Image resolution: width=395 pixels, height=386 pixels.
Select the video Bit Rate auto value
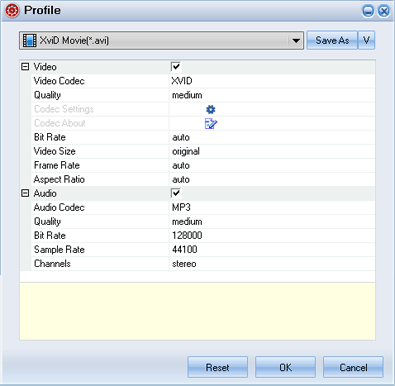pos(181,137)
